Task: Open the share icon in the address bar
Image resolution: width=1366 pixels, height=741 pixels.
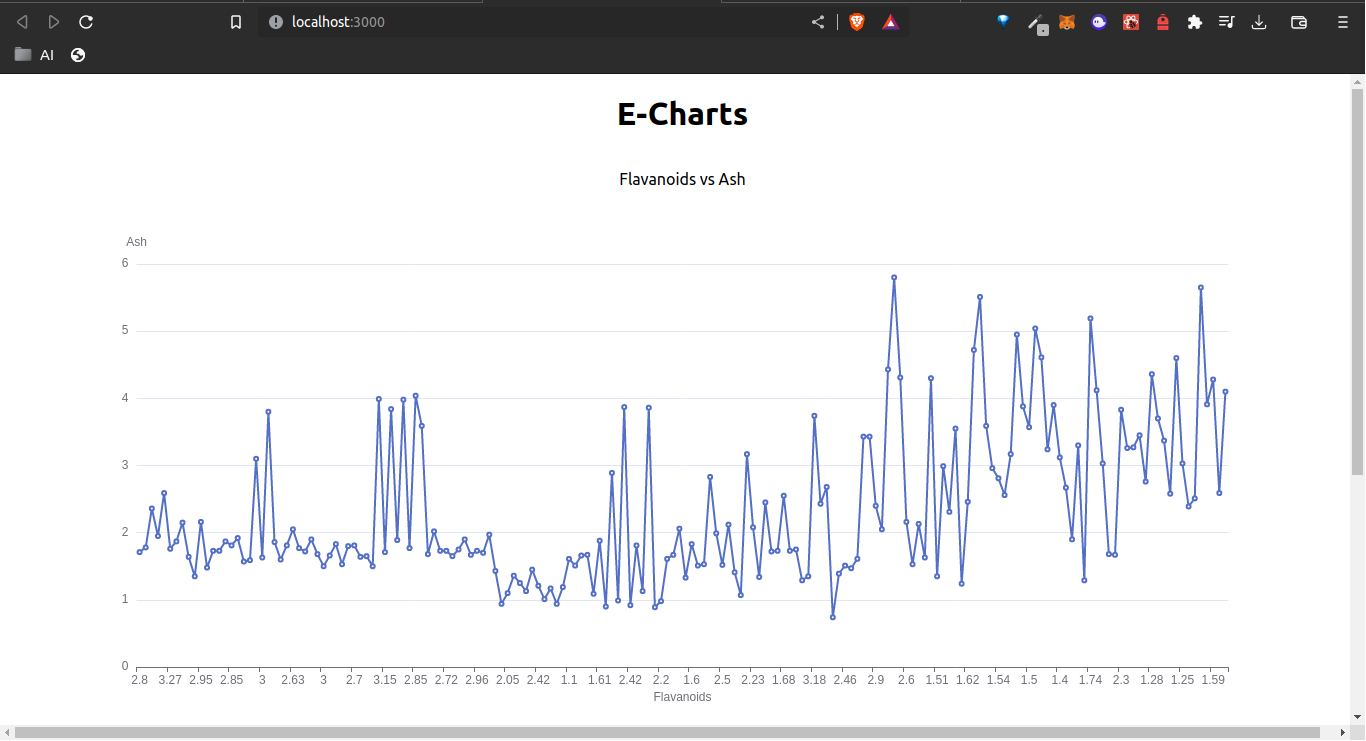Action: coord(818,22)
